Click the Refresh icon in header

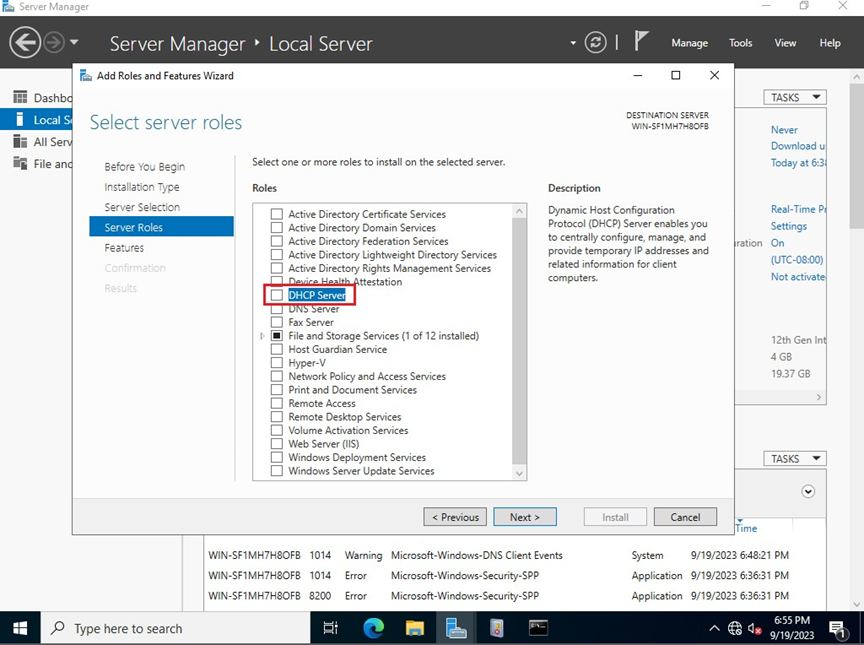595,42
